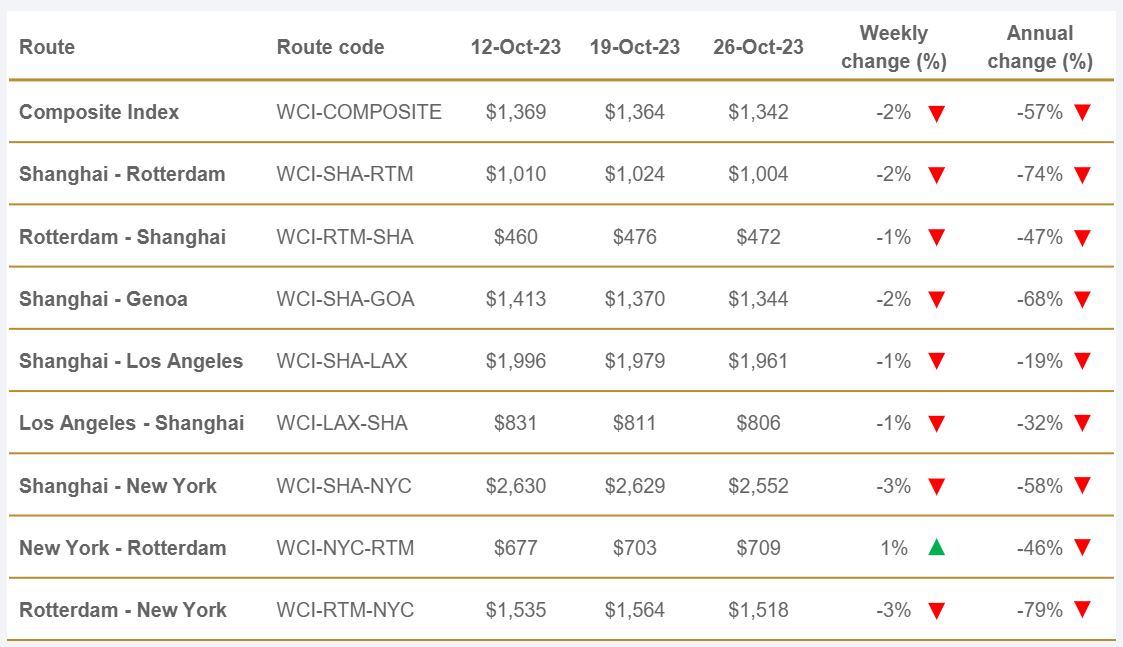1123x647 pixels.
Task: Click Rotterdam - Shanghai weekly change down arrow
Action: (936, 238)
